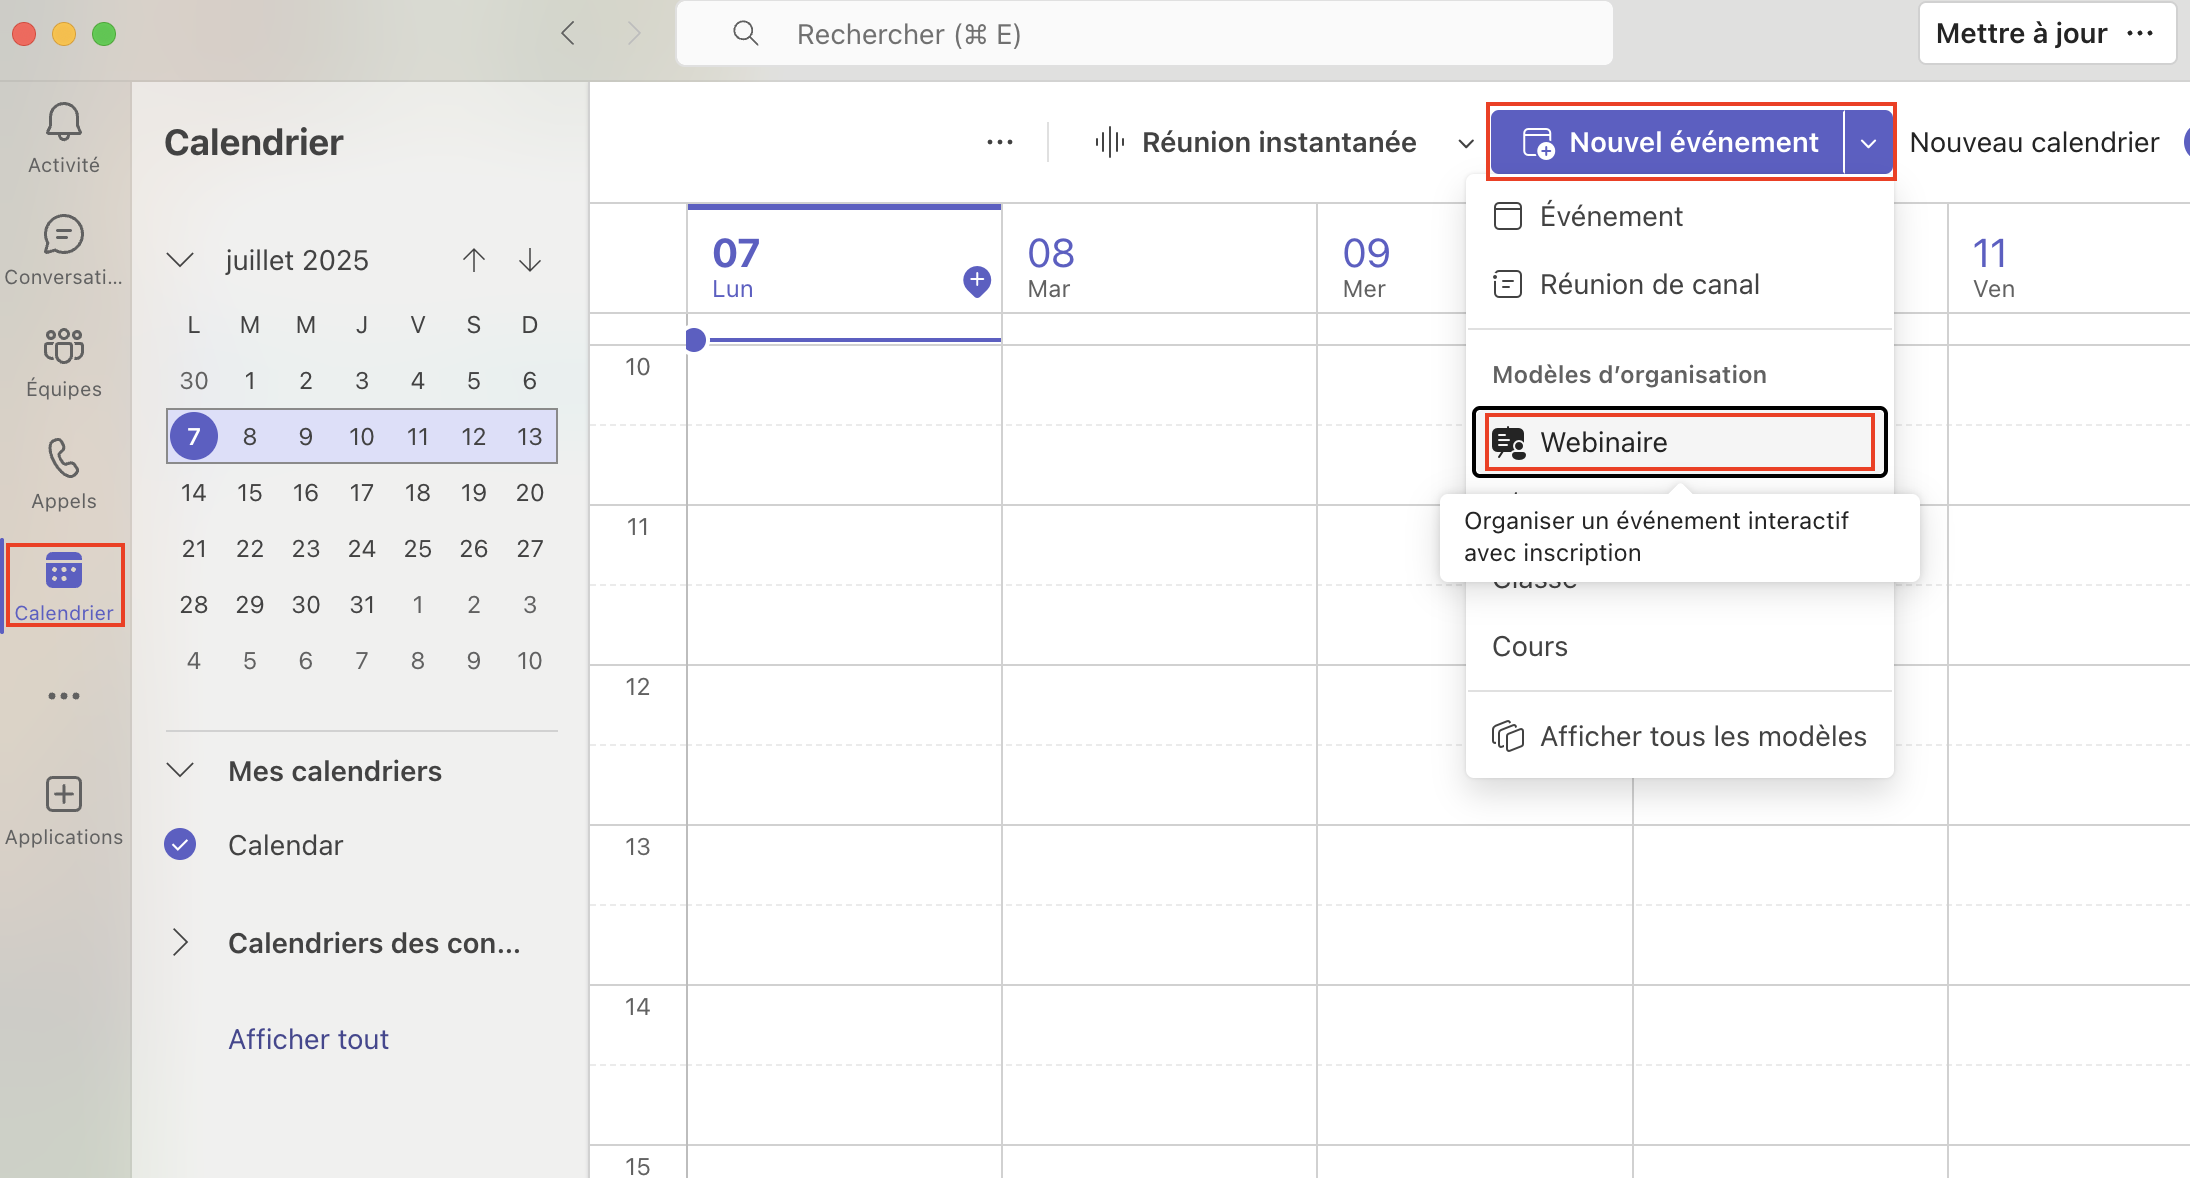Screen dimensions: 2190x1178
Task: Go to previous month with up arrow
Action: [474, 261]
